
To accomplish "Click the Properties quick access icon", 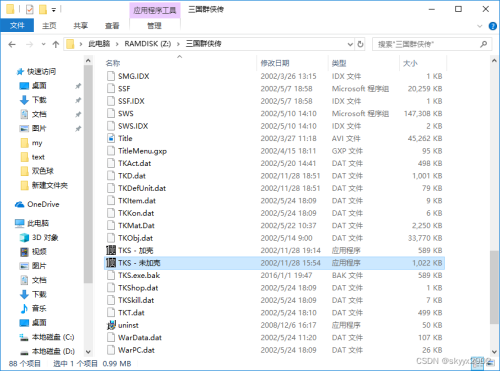I will (30, 10).
